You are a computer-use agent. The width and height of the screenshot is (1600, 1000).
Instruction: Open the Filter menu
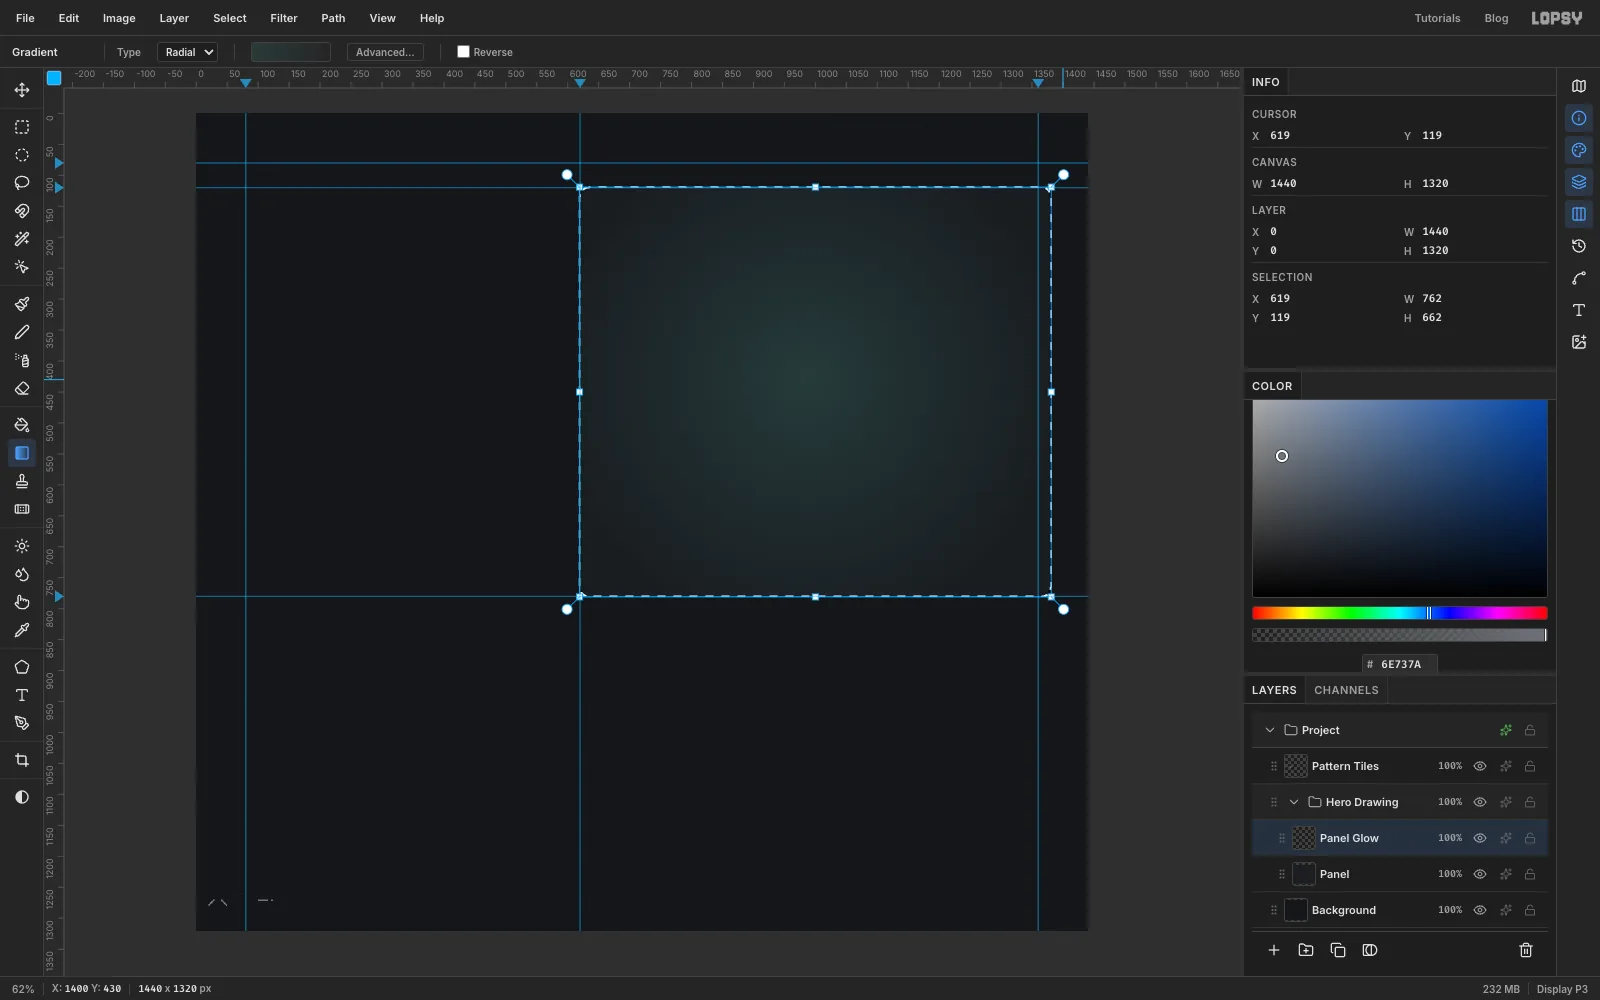(284, 18)
